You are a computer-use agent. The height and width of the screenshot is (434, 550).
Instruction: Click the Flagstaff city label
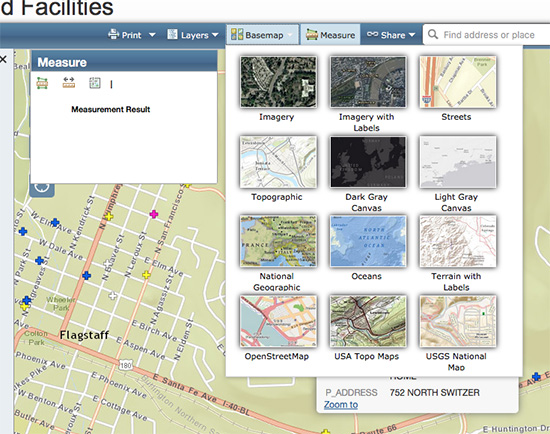click(x=84, y=335)
